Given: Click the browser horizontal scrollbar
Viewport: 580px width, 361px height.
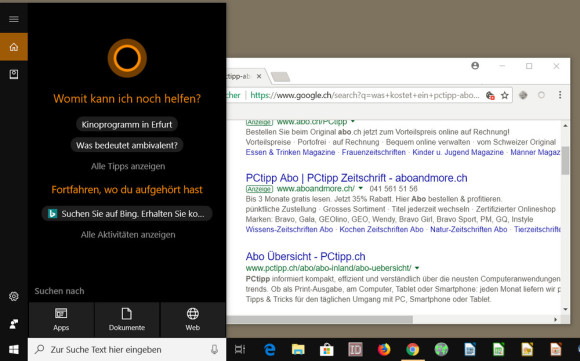Looking at the screenshot, I should tap(320, 319).
